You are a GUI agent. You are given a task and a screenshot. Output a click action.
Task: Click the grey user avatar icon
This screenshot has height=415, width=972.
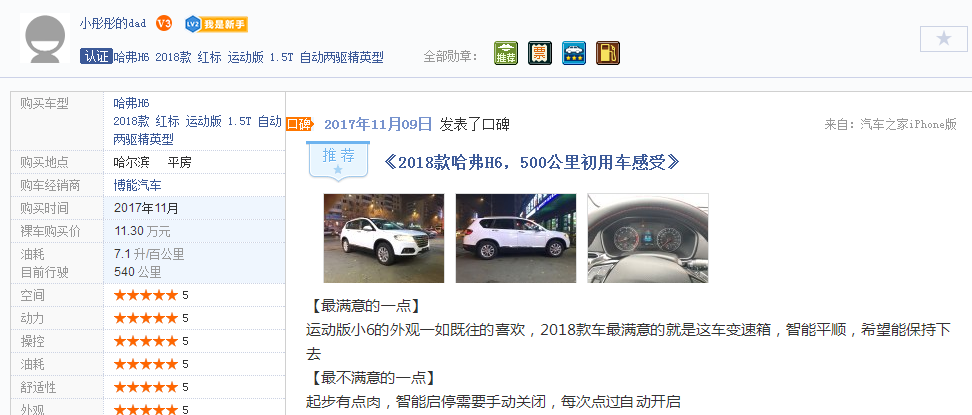click(45, 38)
